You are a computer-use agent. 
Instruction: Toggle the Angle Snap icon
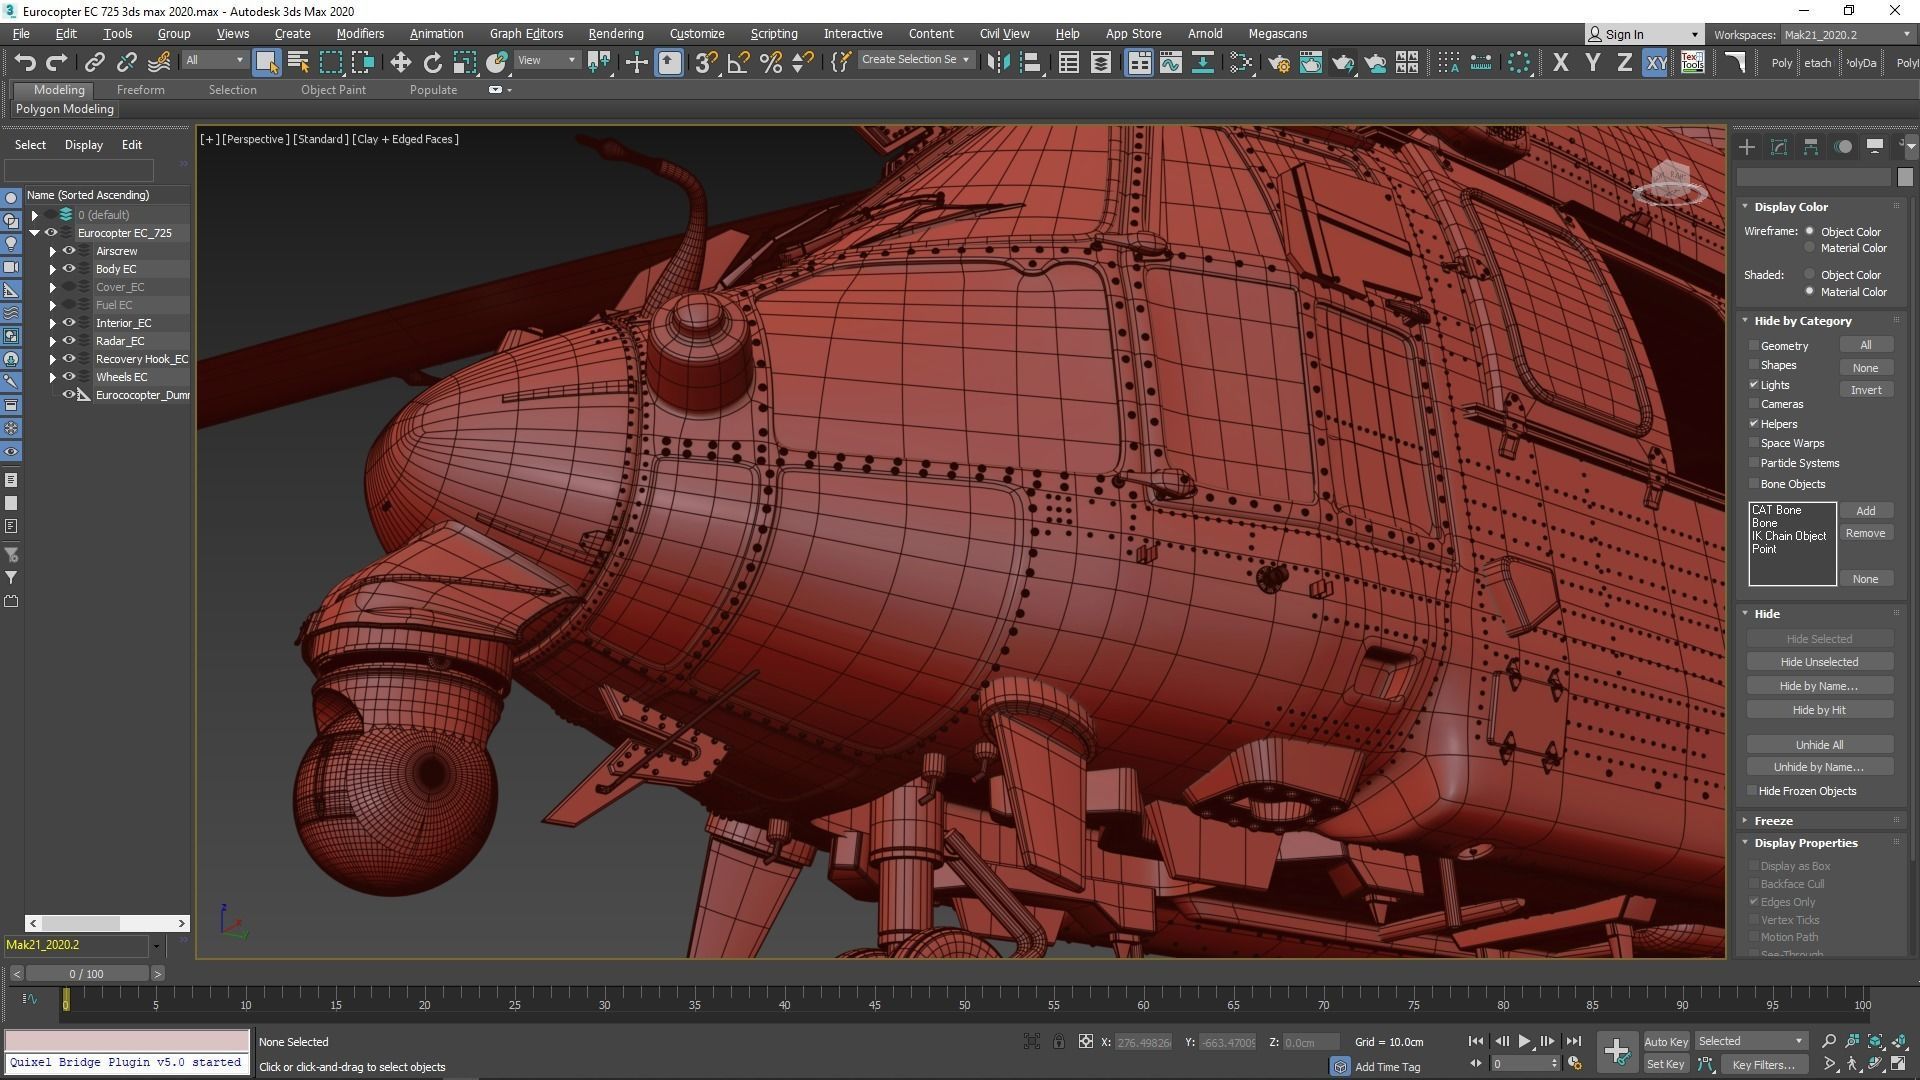click(x=738, y=62)
